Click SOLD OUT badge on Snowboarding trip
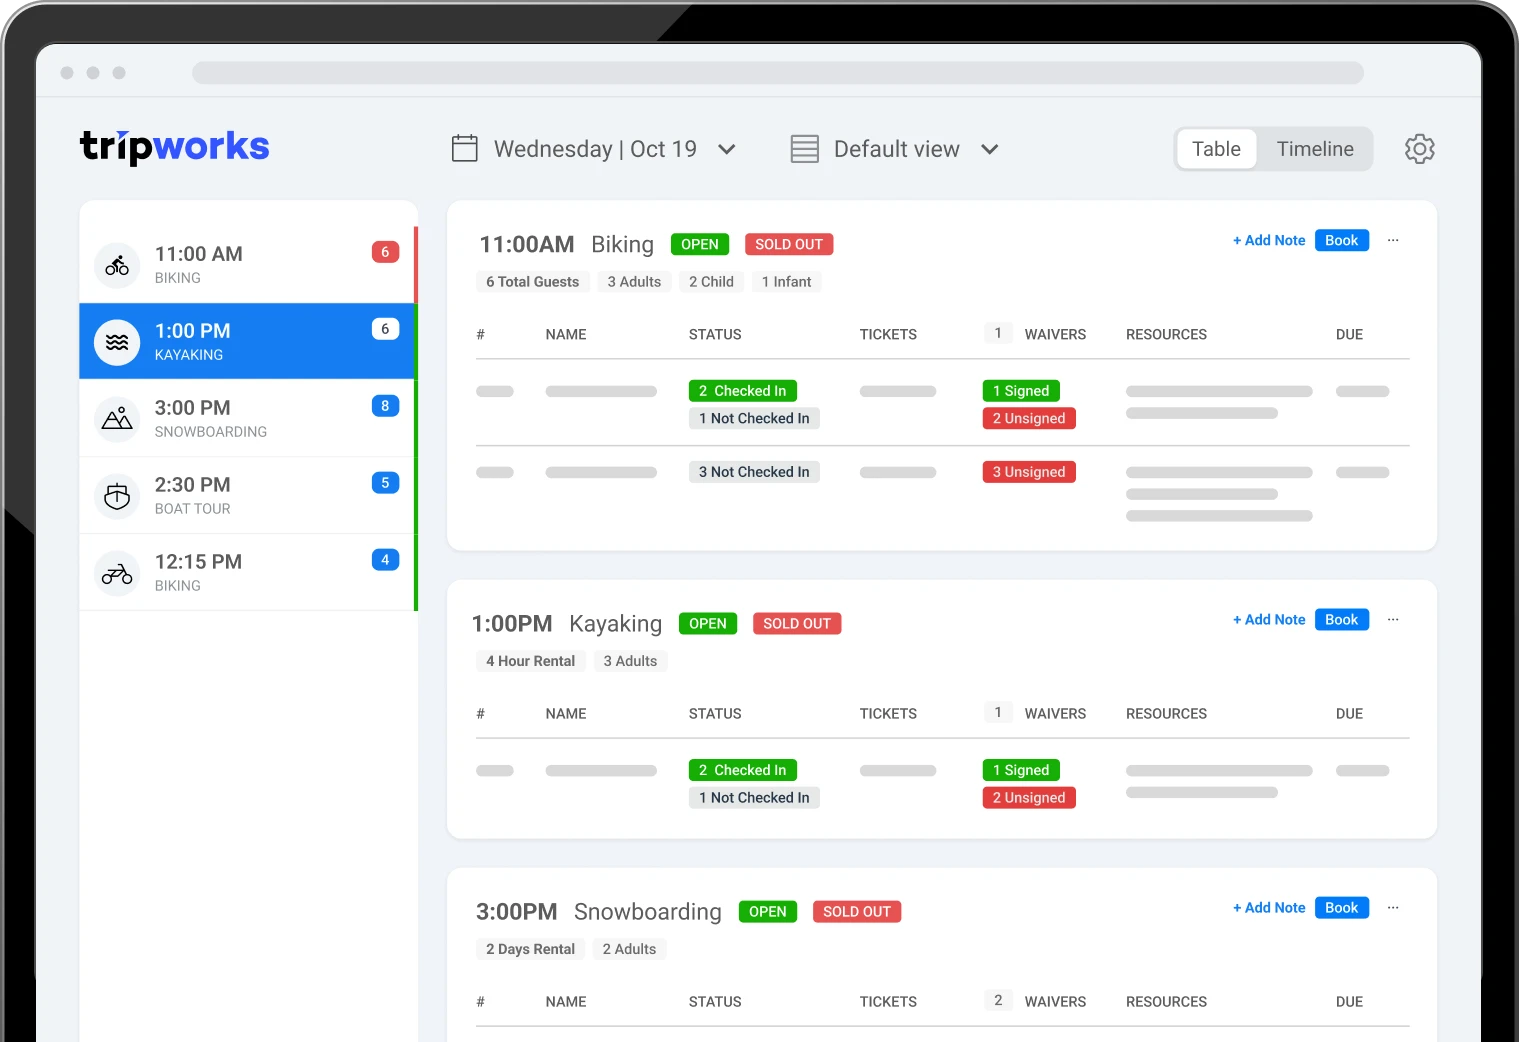Screen dimensions: 1519x1042 [857, 911]
